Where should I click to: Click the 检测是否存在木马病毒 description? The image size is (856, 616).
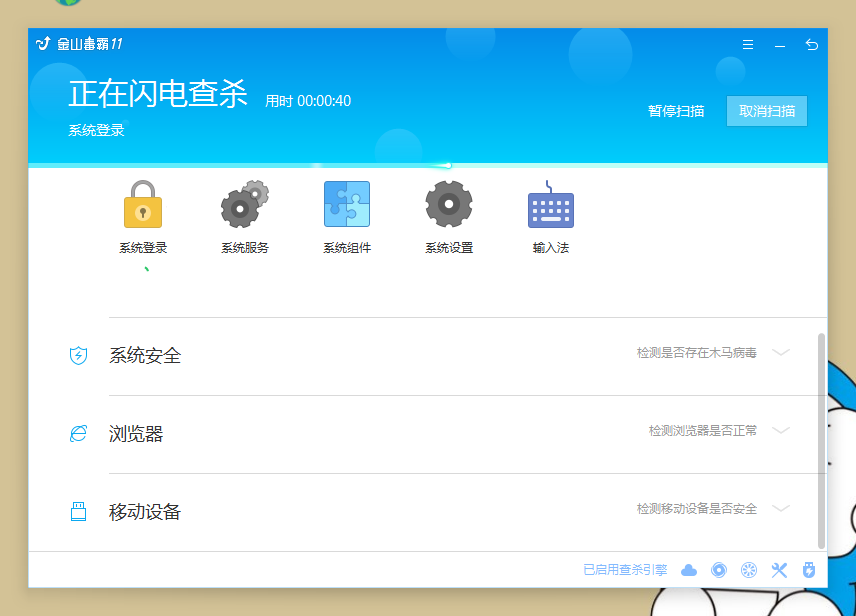coord(697,353)
